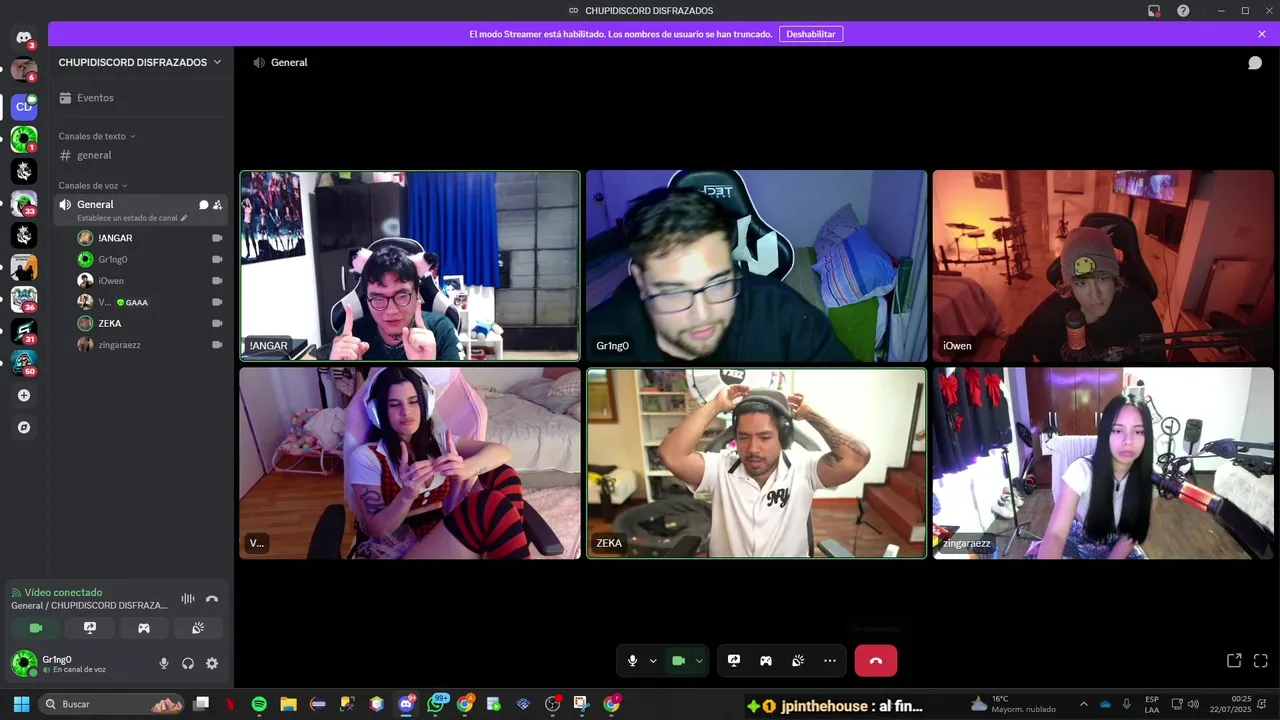Open server icon with badge 31
Viewport: 1280px width, 720px height.
pos(24,331)
